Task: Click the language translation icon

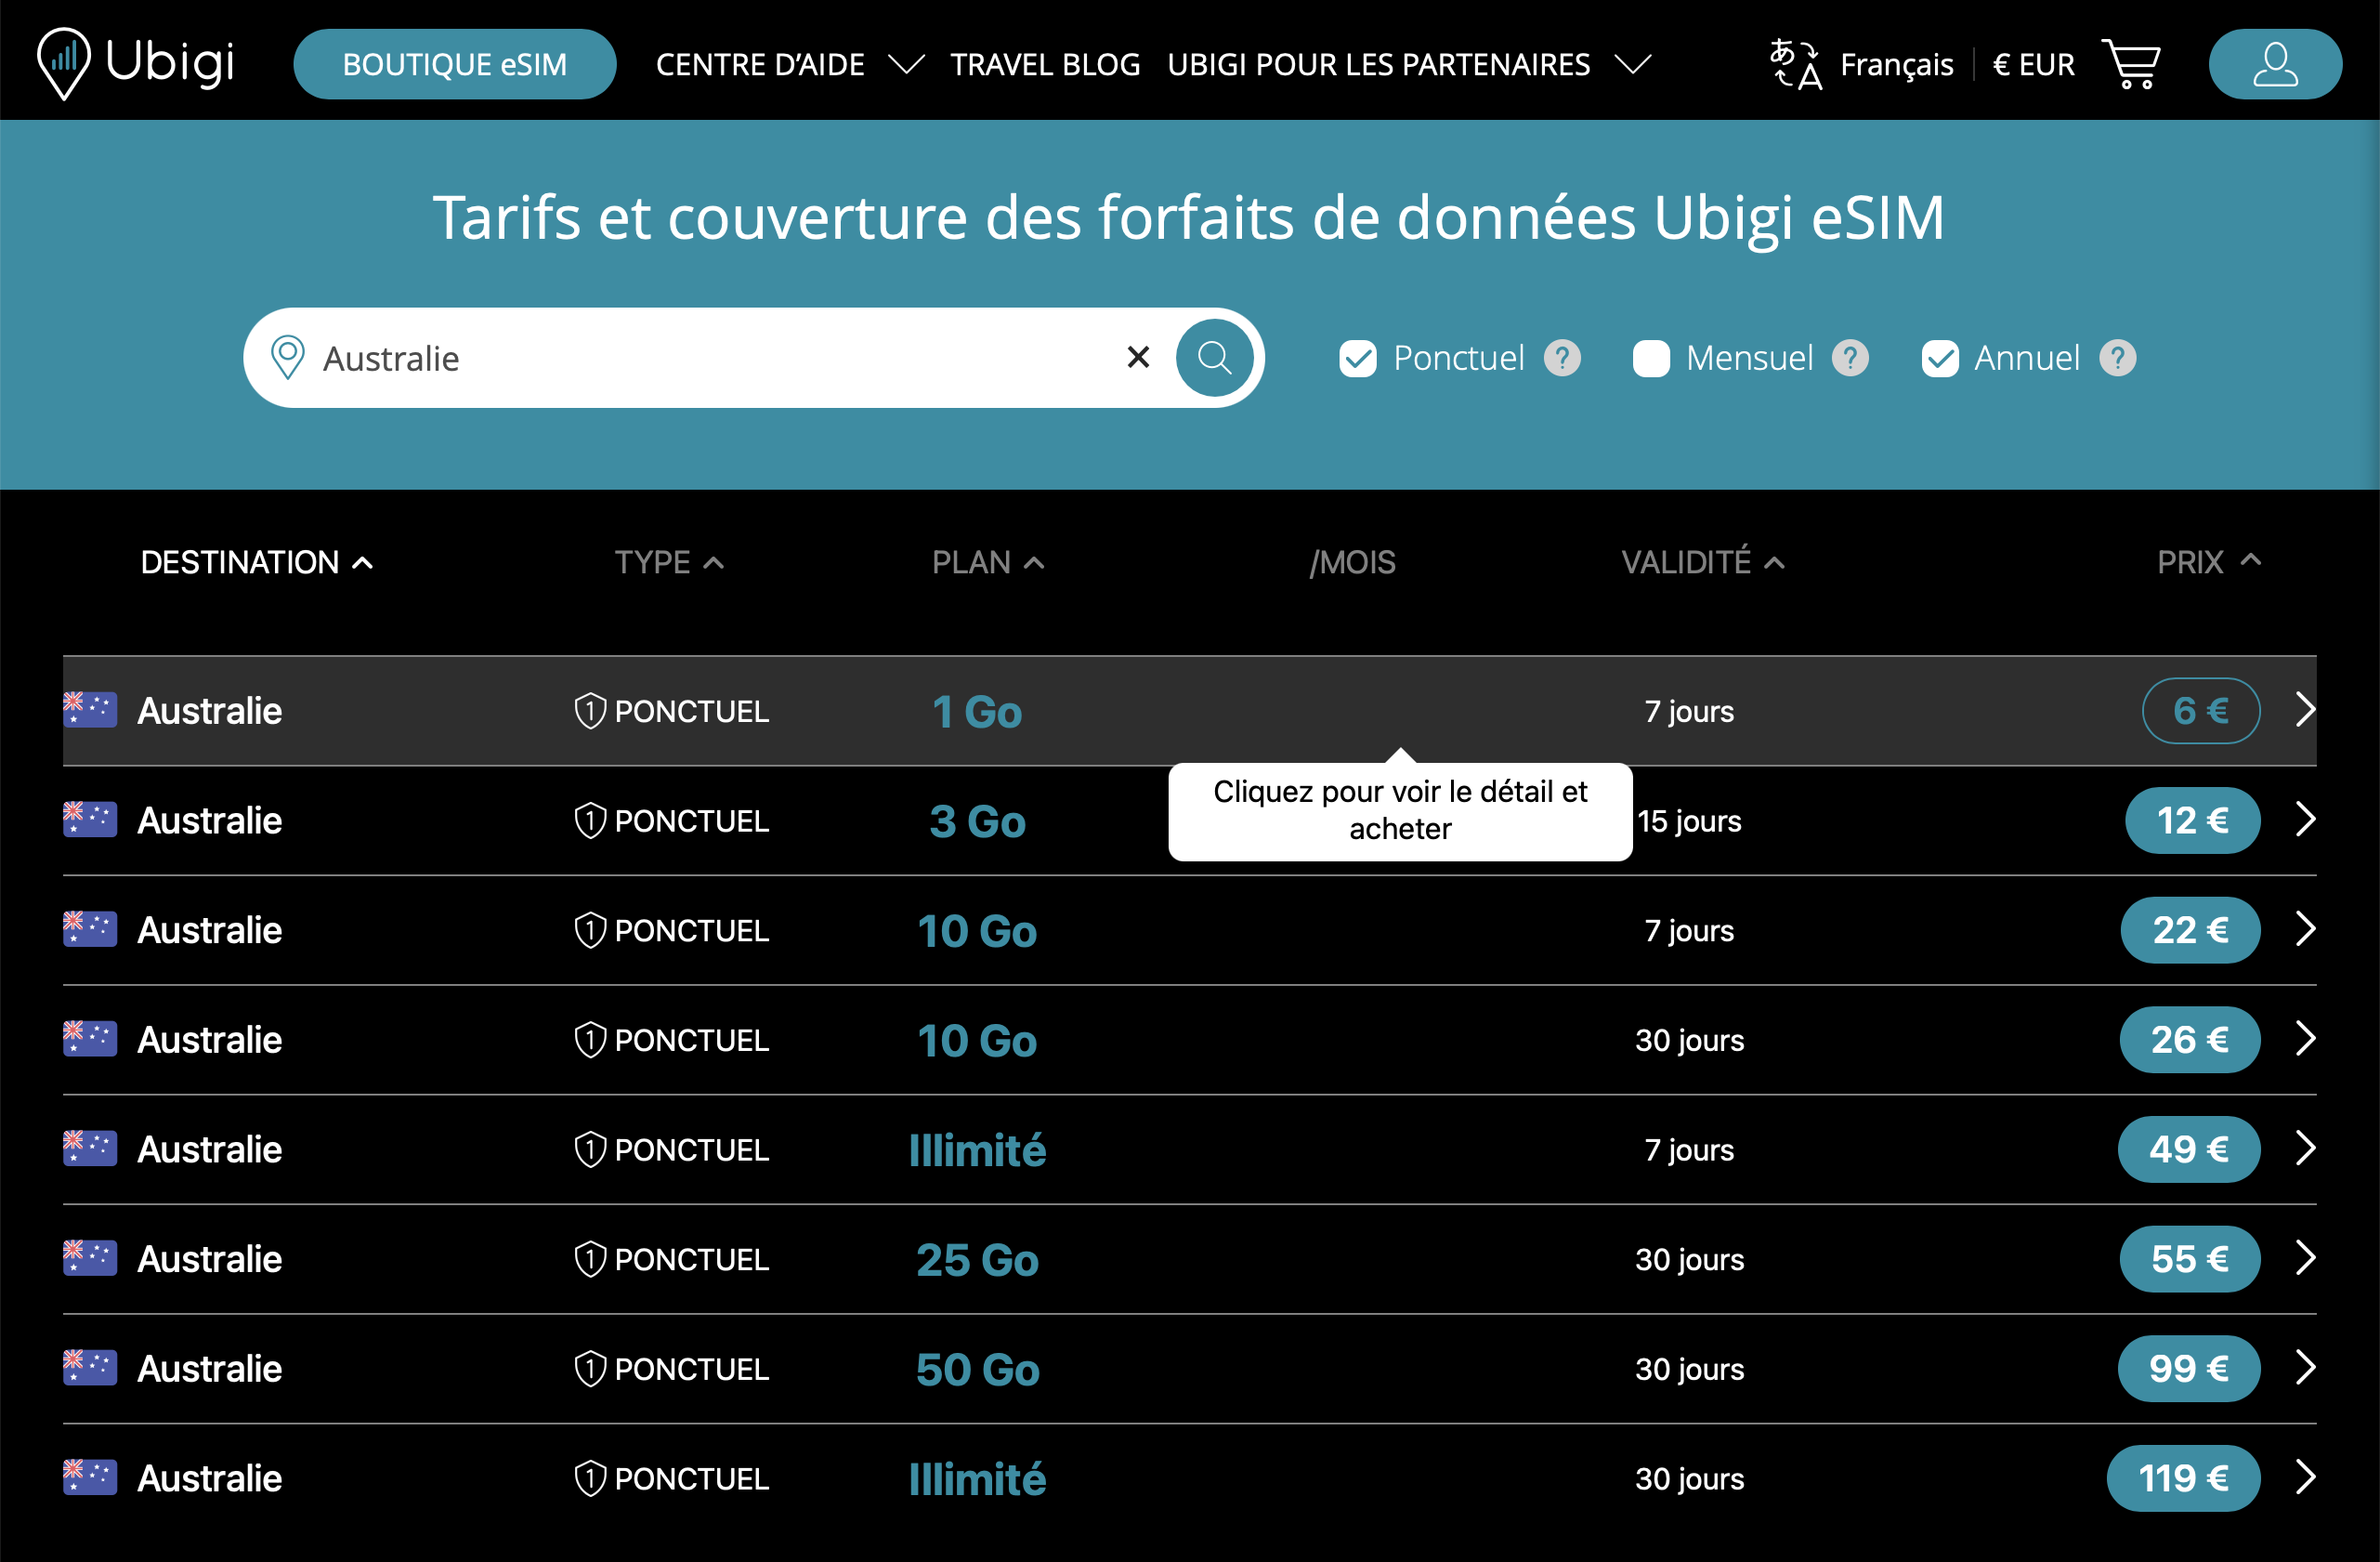Action: 1794,65
